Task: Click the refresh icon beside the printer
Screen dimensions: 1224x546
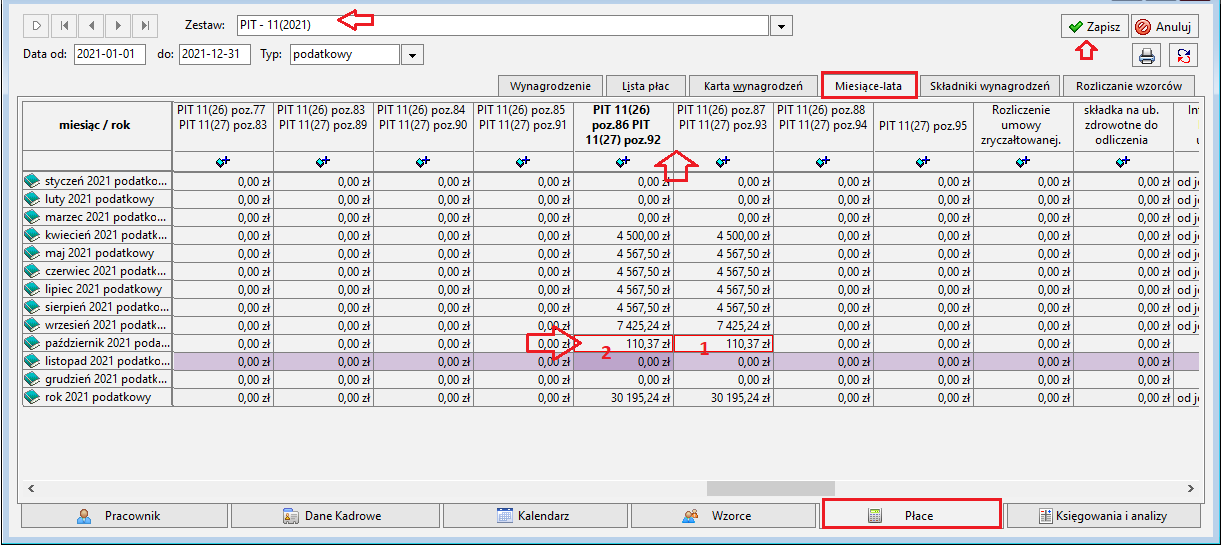Action: 1184,56
